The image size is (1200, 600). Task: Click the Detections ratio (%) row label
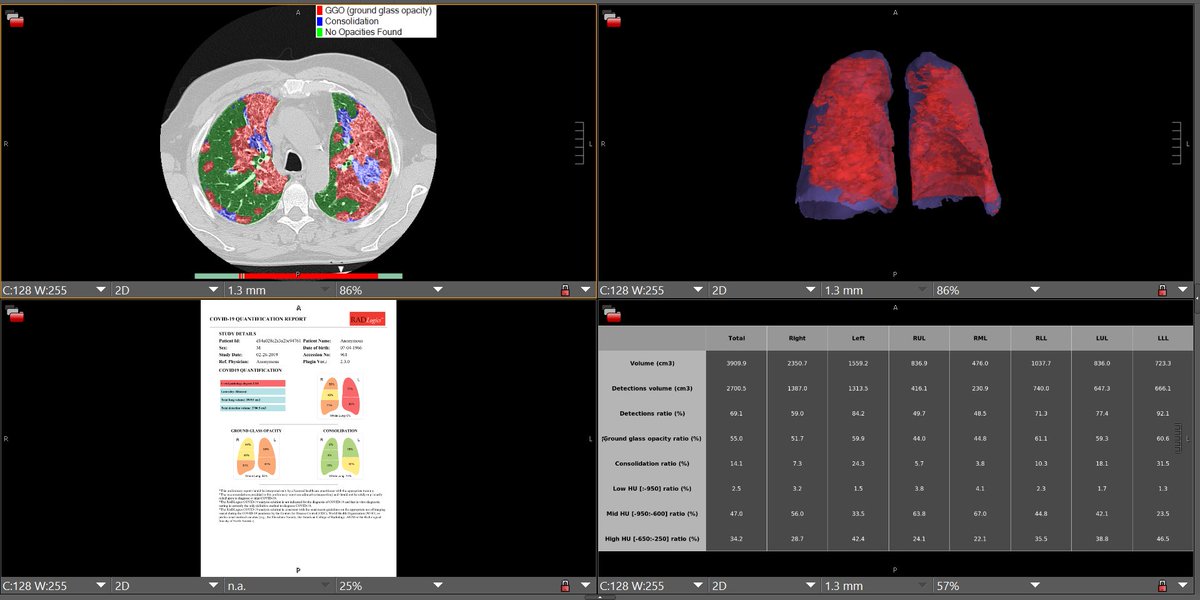(x=651, y=413)
